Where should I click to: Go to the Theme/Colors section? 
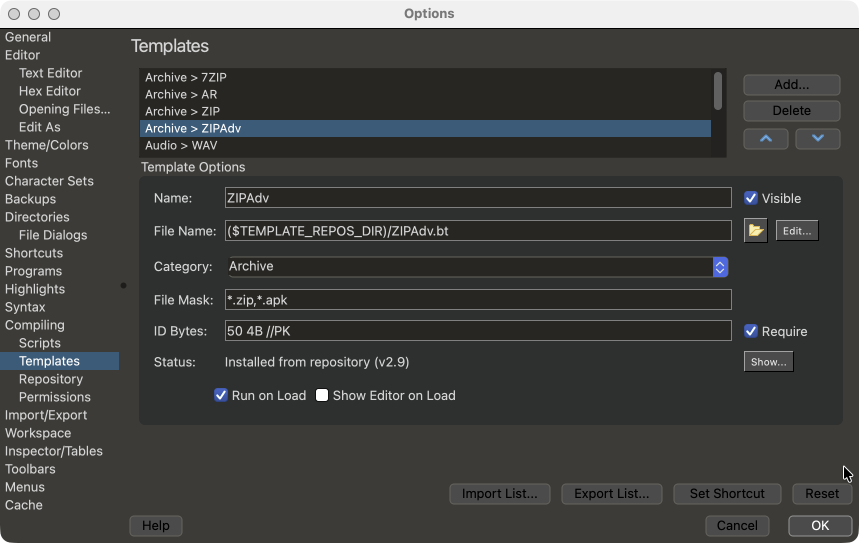46,145
